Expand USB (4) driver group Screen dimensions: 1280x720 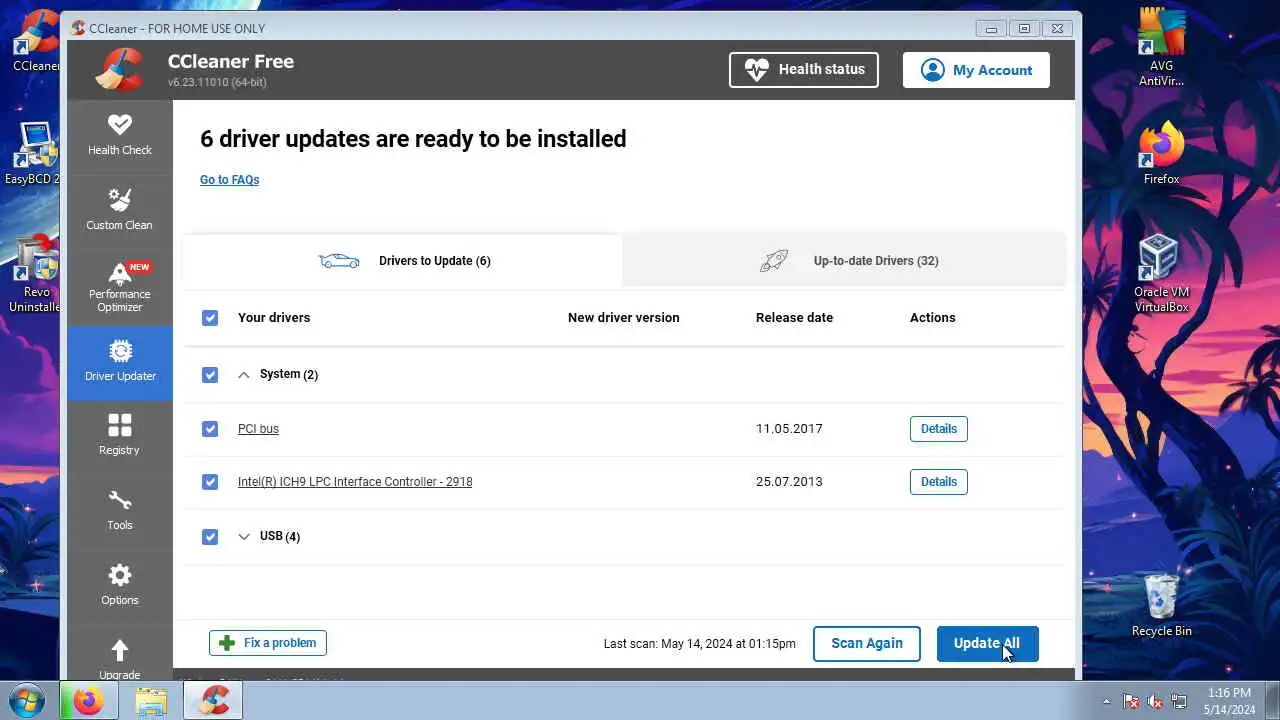click(x=244, y=537)
